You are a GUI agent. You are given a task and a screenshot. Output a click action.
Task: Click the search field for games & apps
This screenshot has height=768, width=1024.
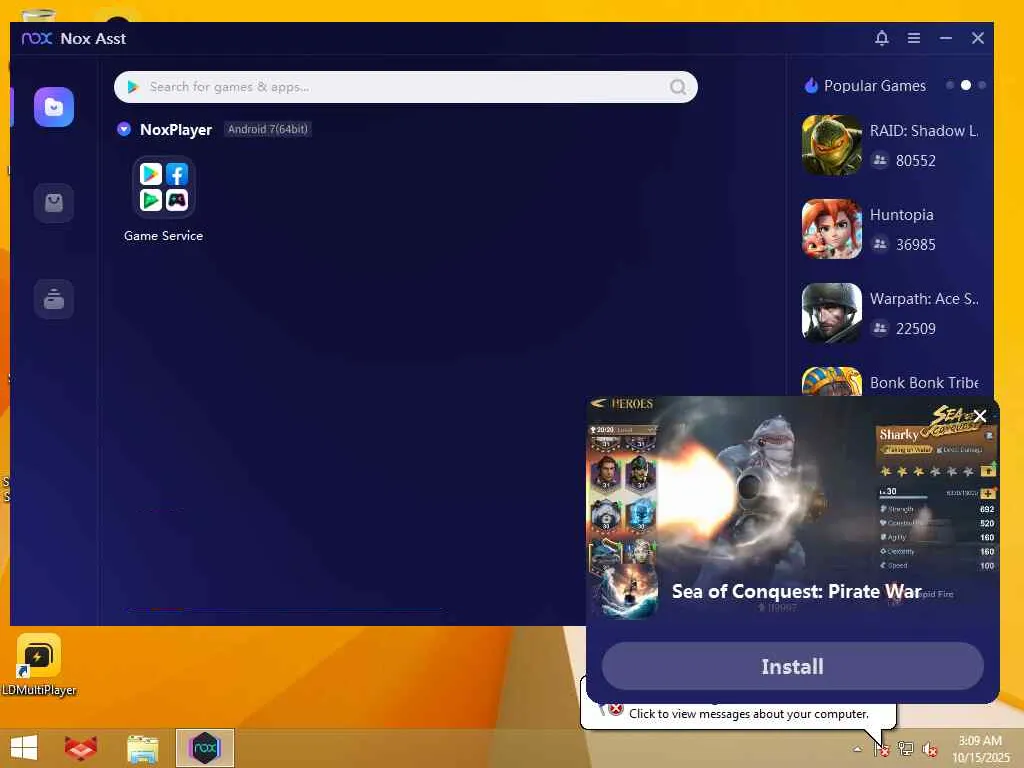point(406,87)
